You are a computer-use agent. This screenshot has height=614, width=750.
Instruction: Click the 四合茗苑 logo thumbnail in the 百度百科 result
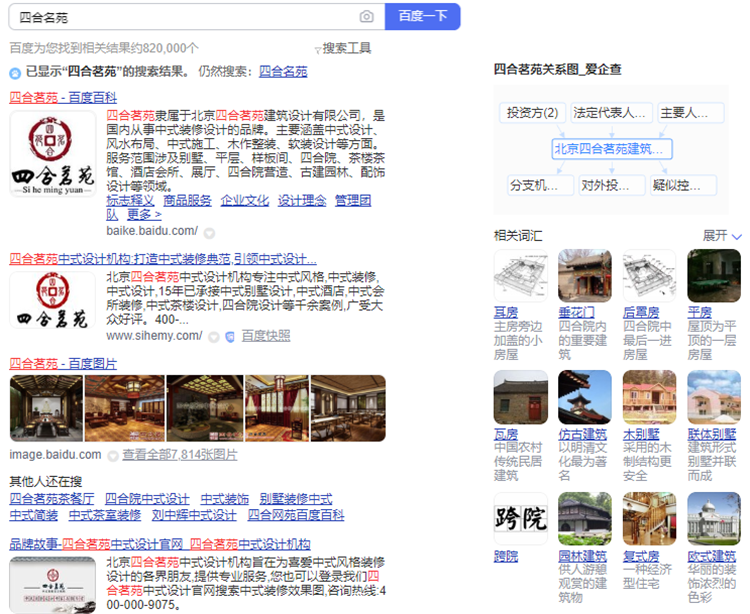click(53, 154)
